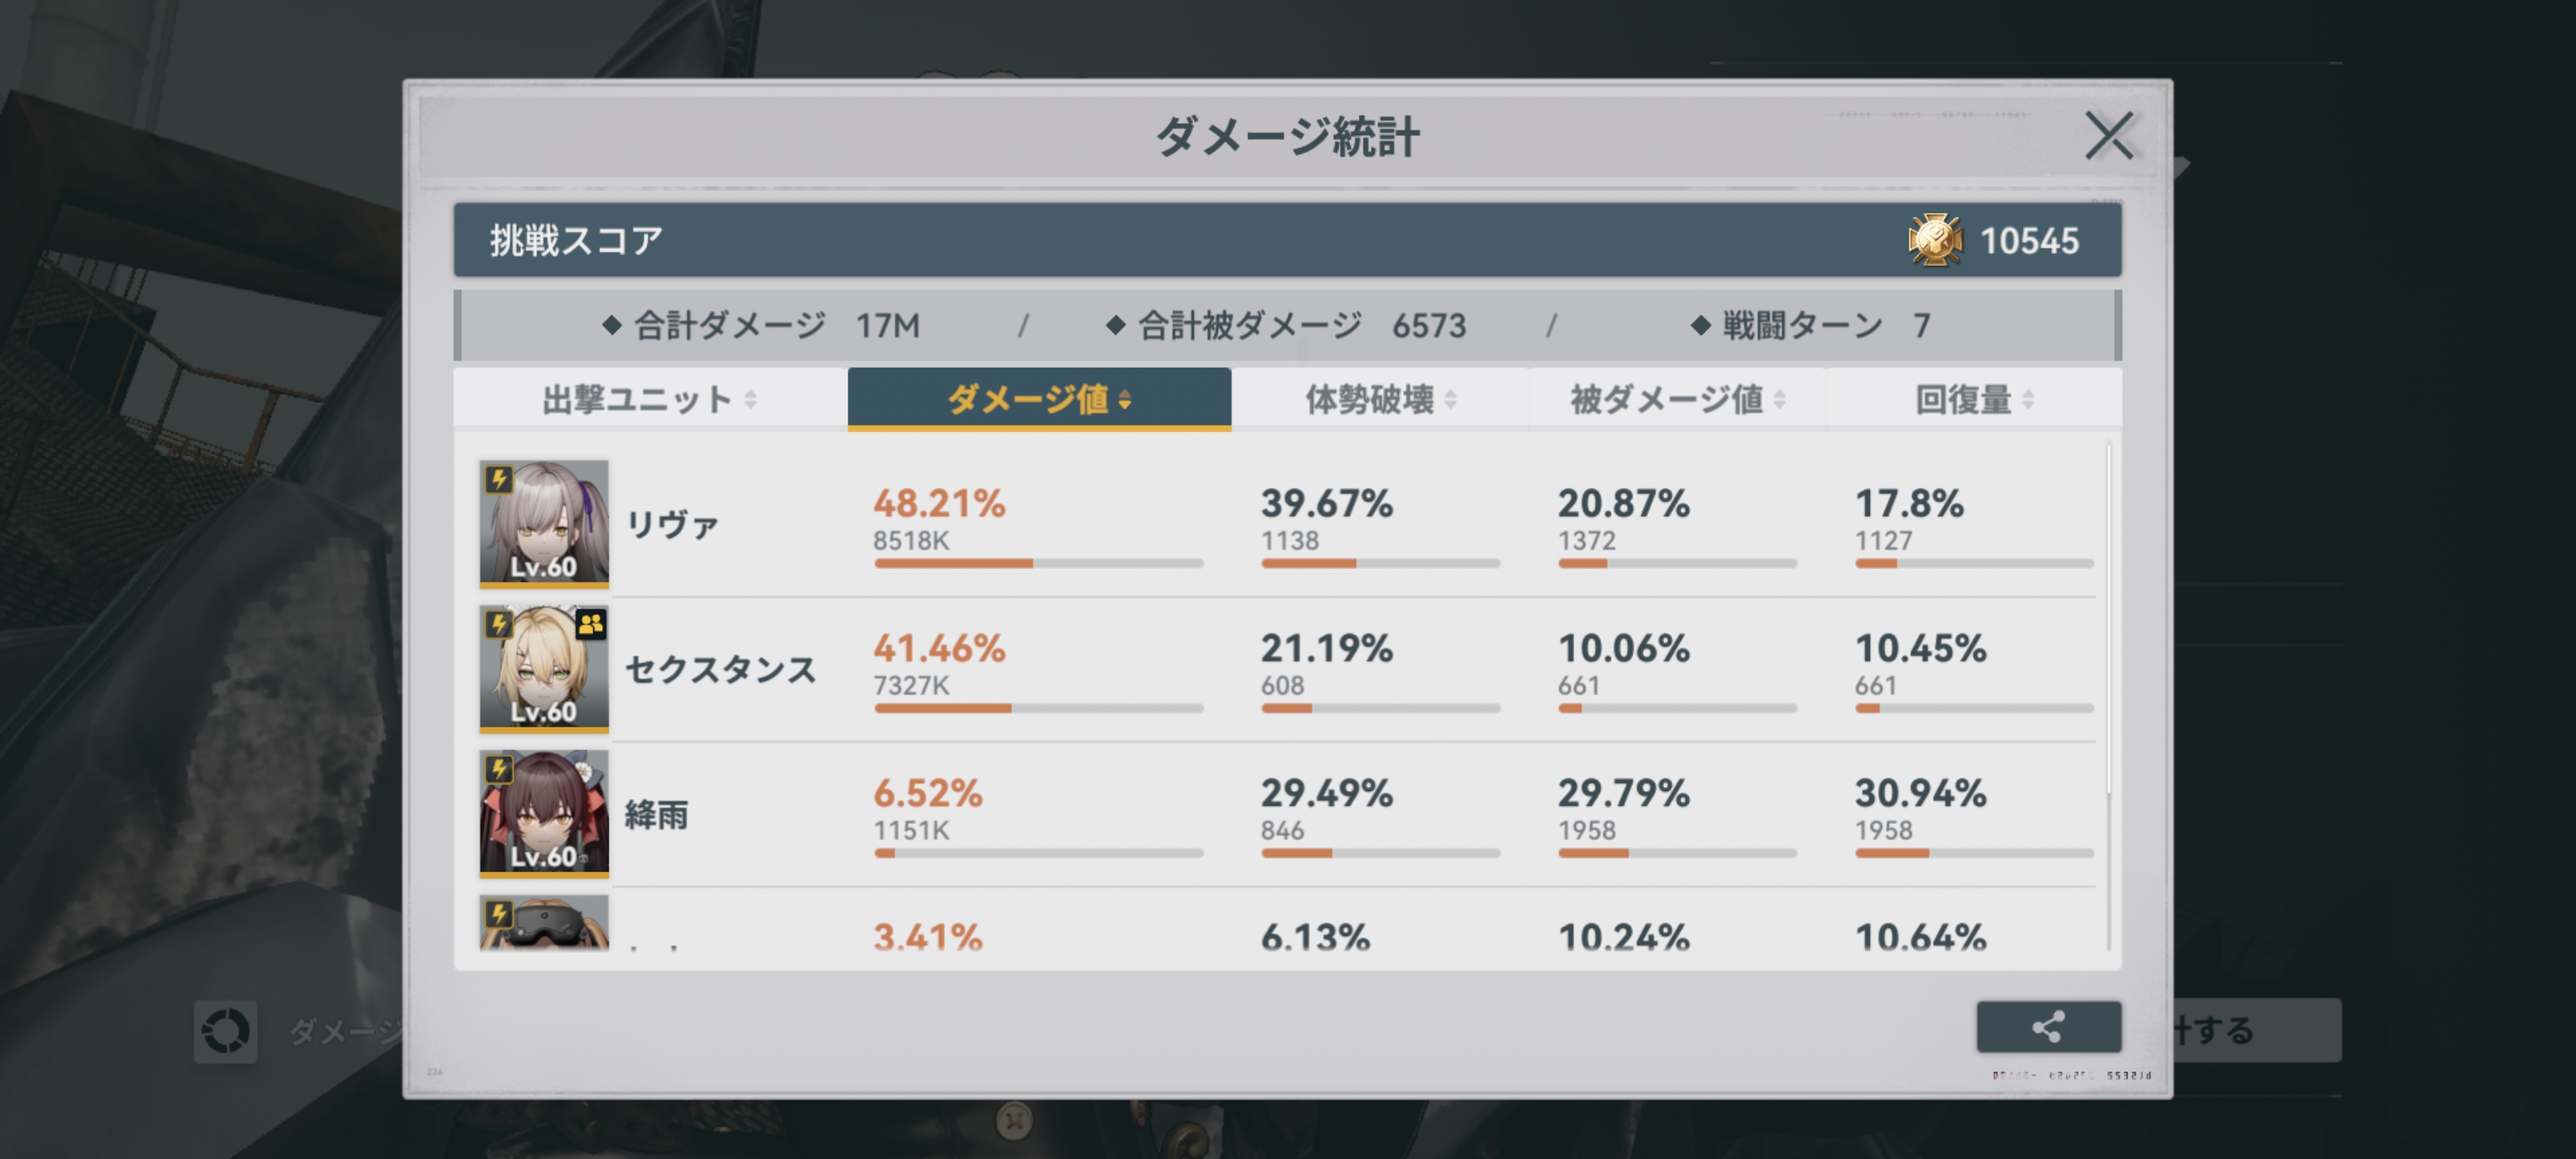2576x1159 pixels.
Task: Open 絳雨's character portrait
Action: point(544,813)
